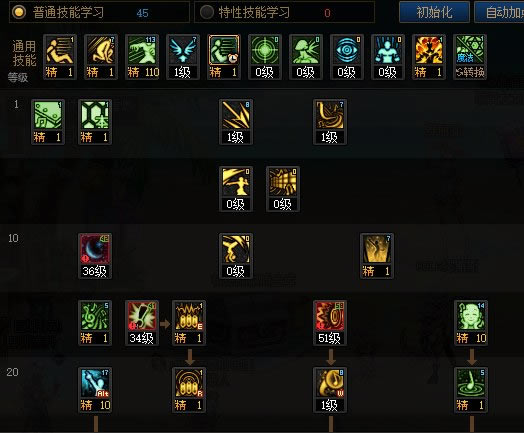
Task: Click the green smiling face skill
Action: (x=471, y=323)
